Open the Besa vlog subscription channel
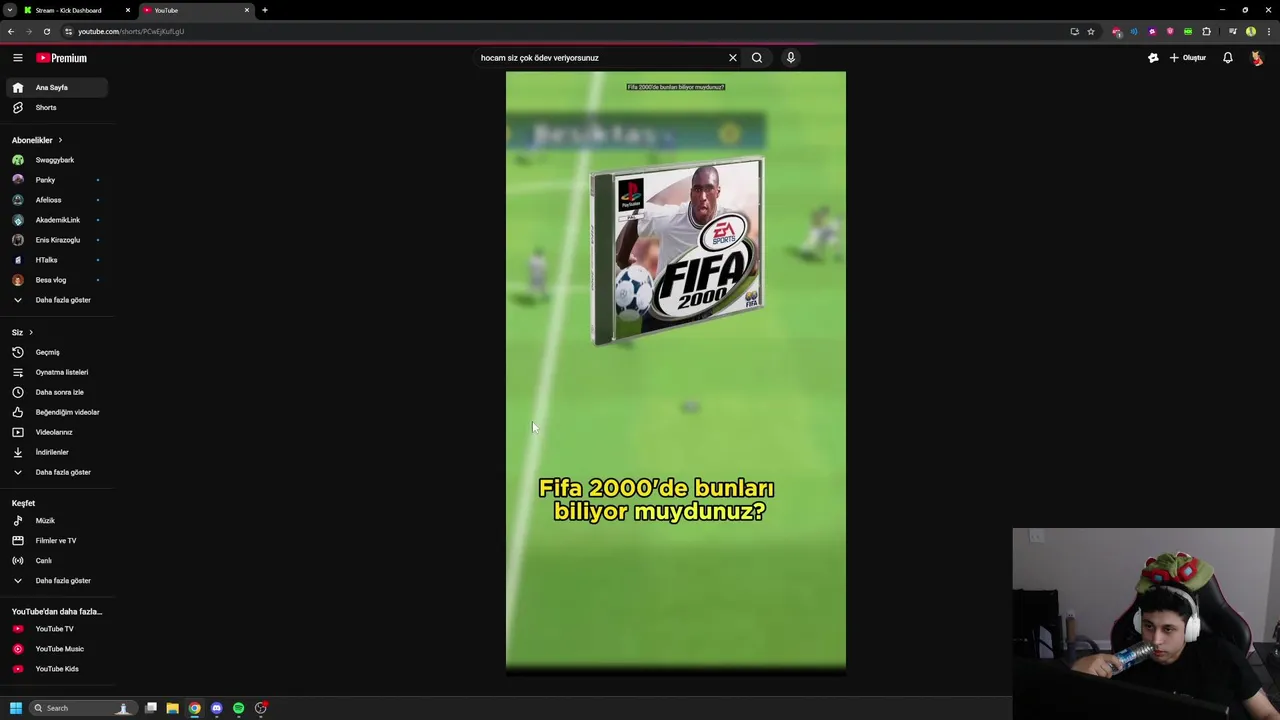The image size is (1280, 720). pyautogui.click(x=56, y=280)
